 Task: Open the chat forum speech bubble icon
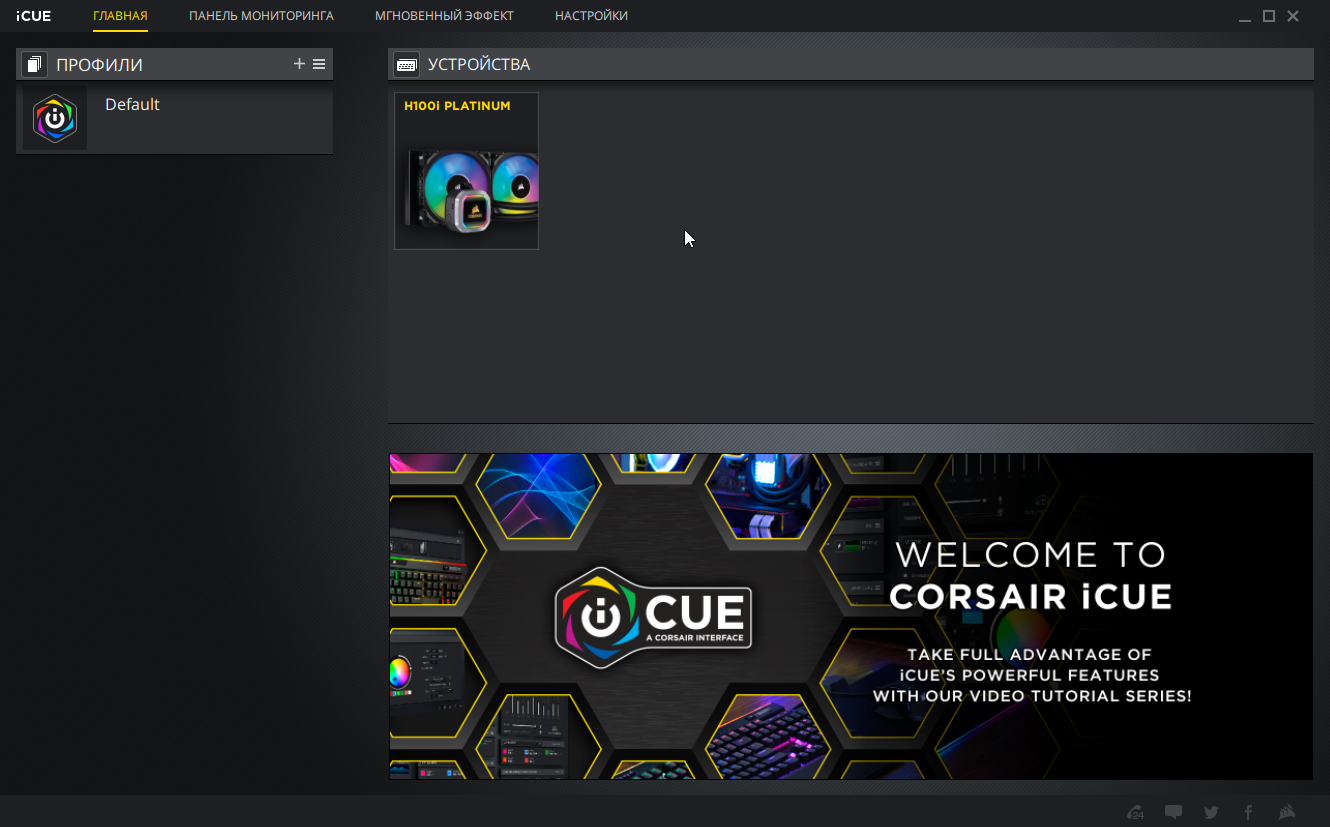1173,812
